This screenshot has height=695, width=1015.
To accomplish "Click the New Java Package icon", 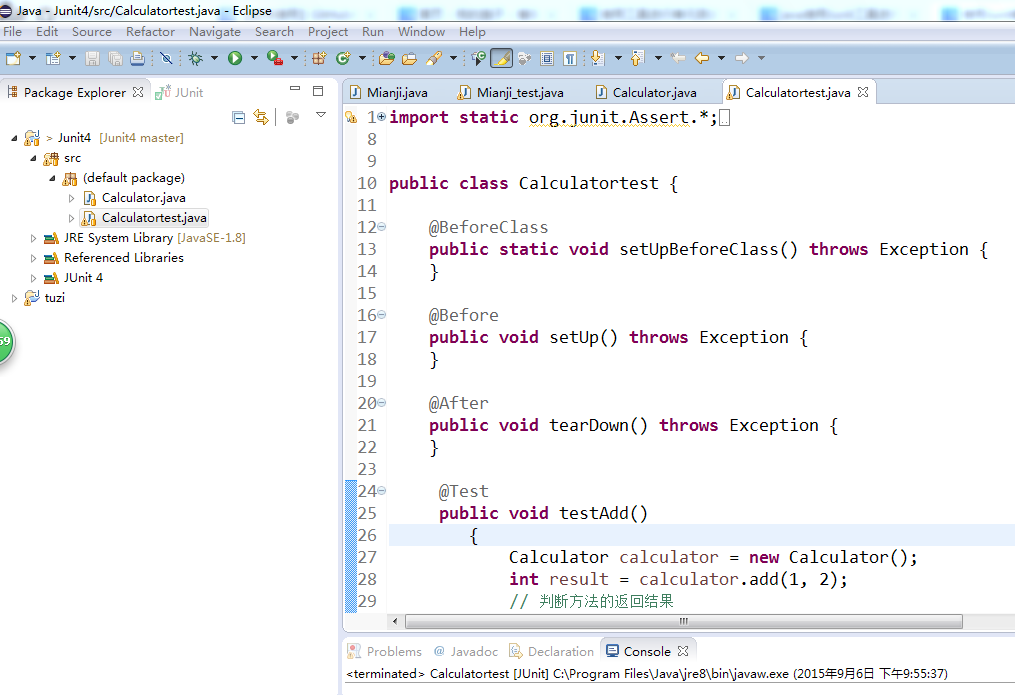I will [x=319, y=58].
